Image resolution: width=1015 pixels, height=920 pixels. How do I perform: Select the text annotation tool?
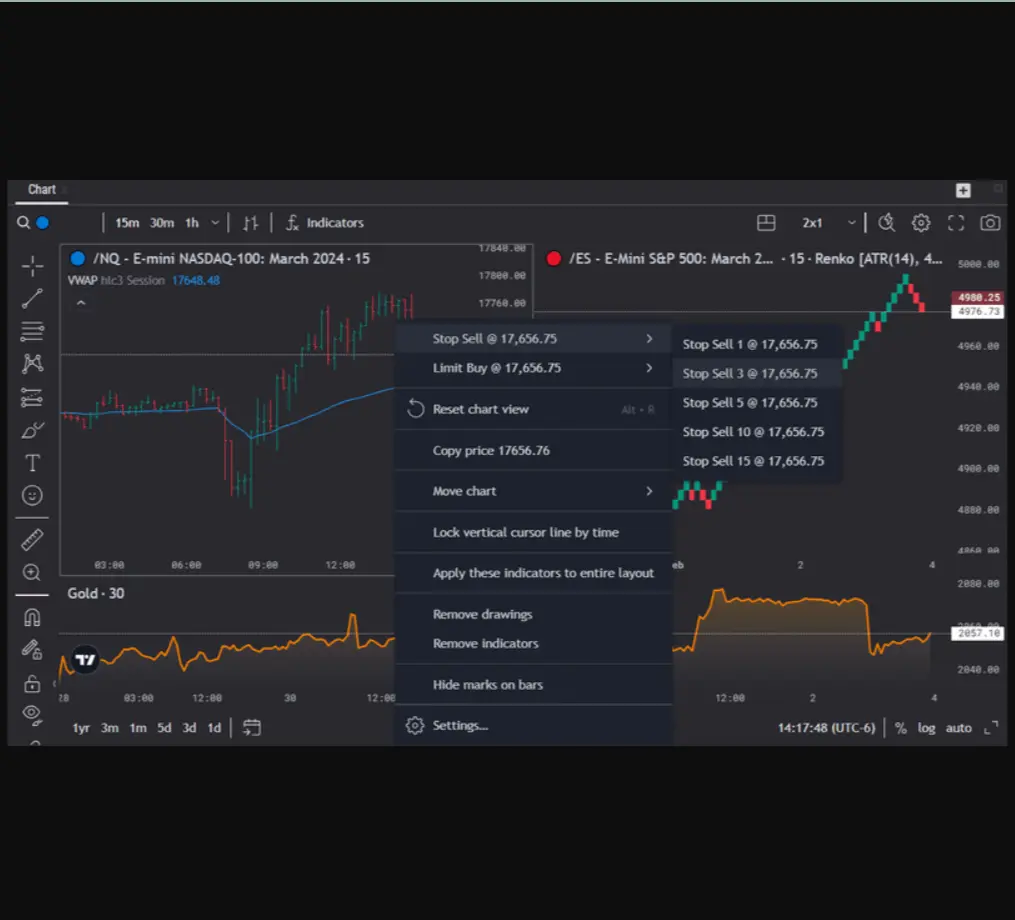coord(32,462)
